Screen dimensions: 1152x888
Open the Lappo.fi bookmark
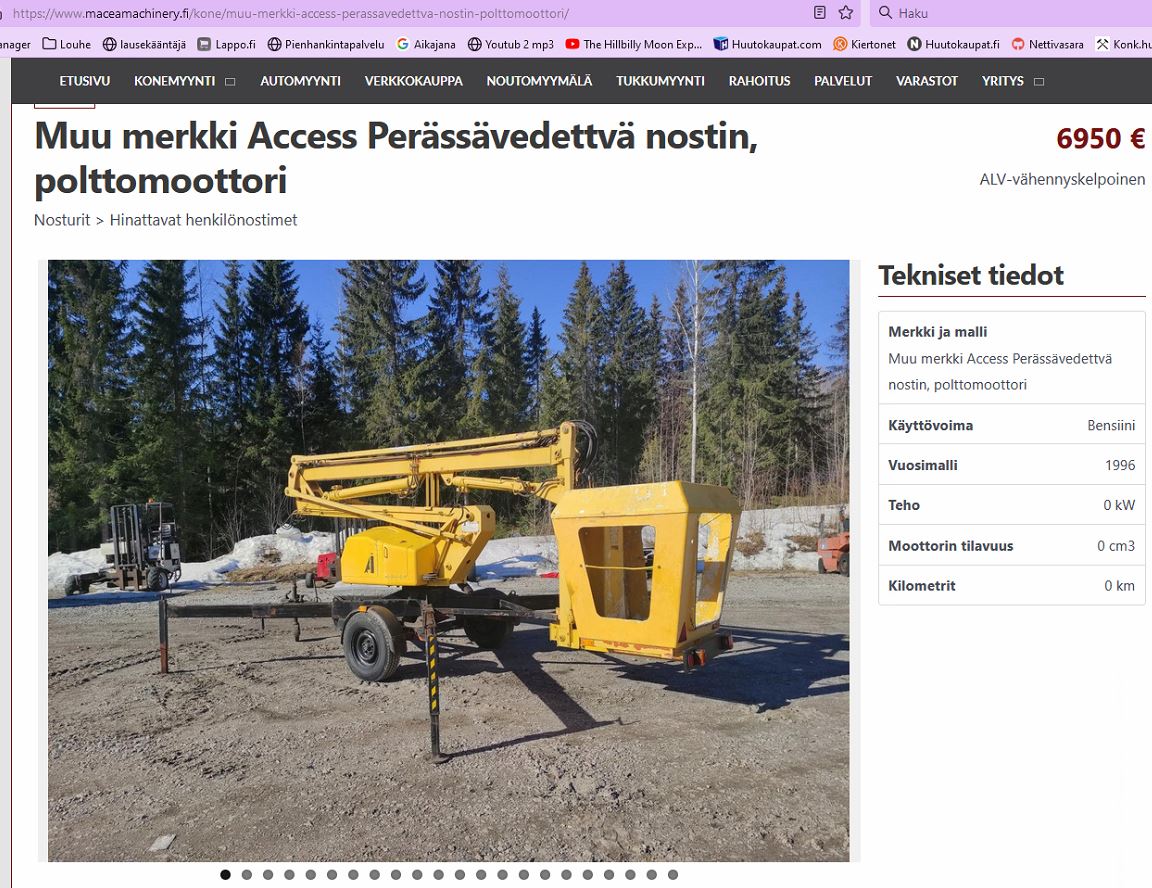(x=226, y=44)
